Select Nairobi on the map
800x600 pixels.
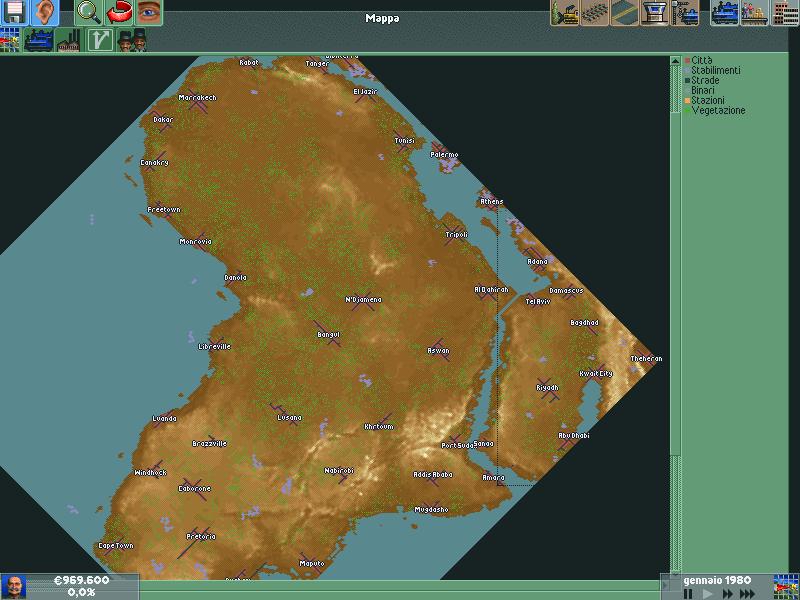tap(339, 471)
